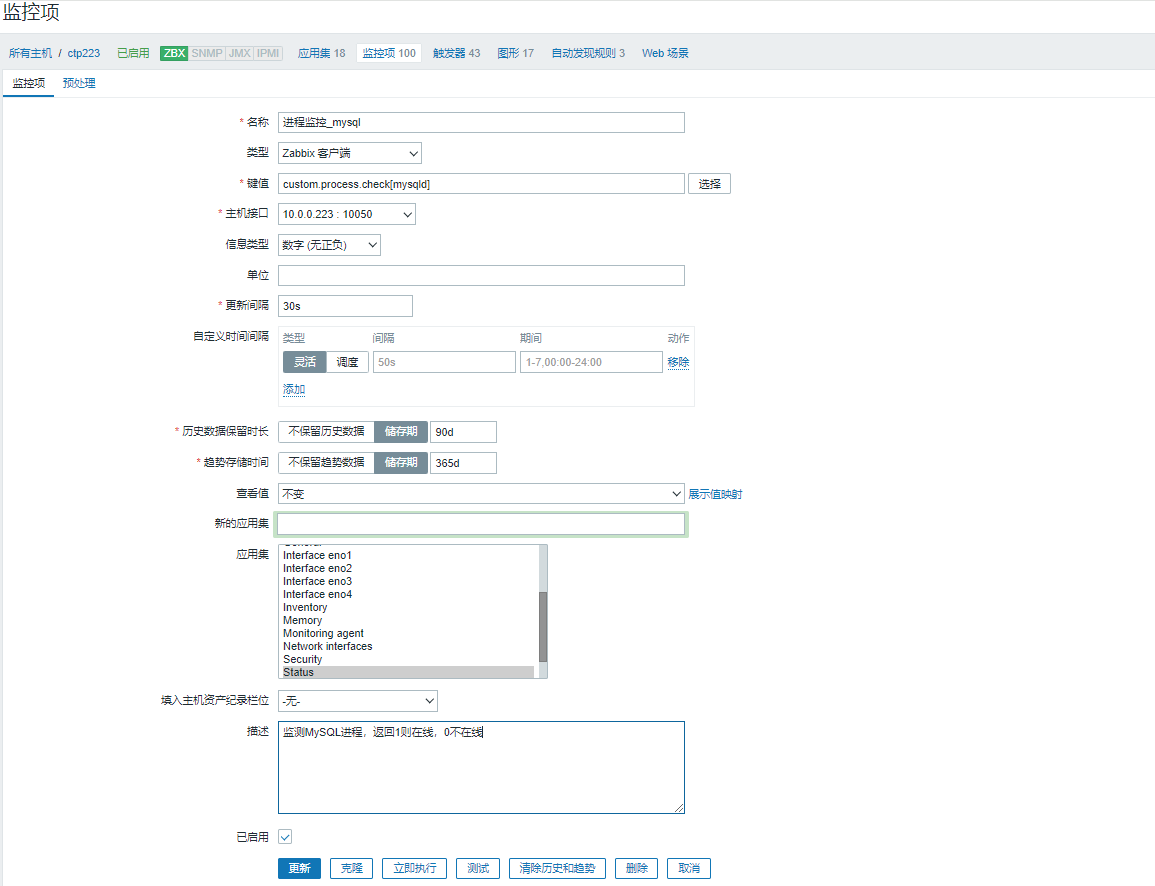1155x886 pixels.
Task: Open 图形 17 in host navigation
Action: pos(515,53)
